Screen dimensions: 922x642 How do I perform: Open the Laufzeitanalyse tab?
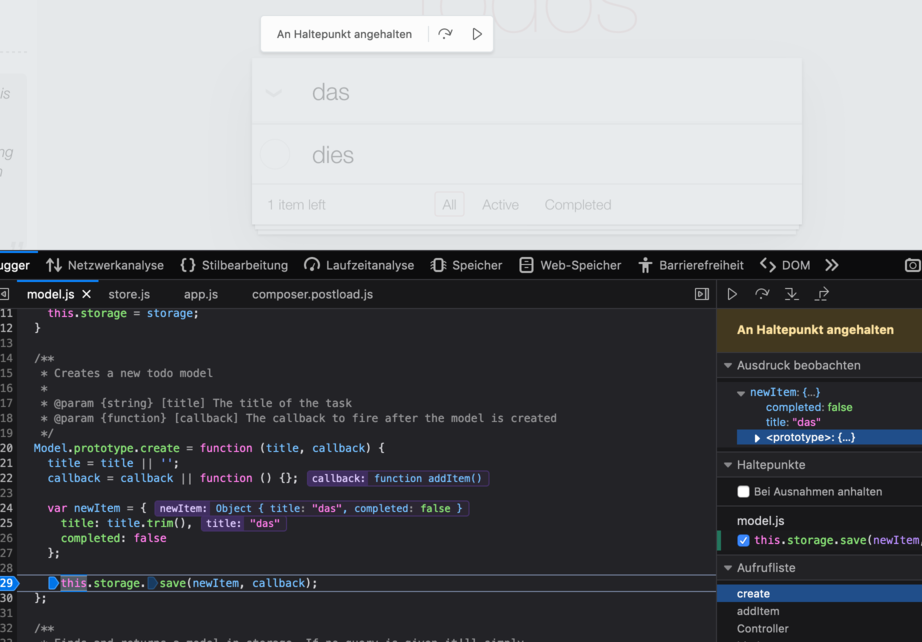[x=359, y=265]
